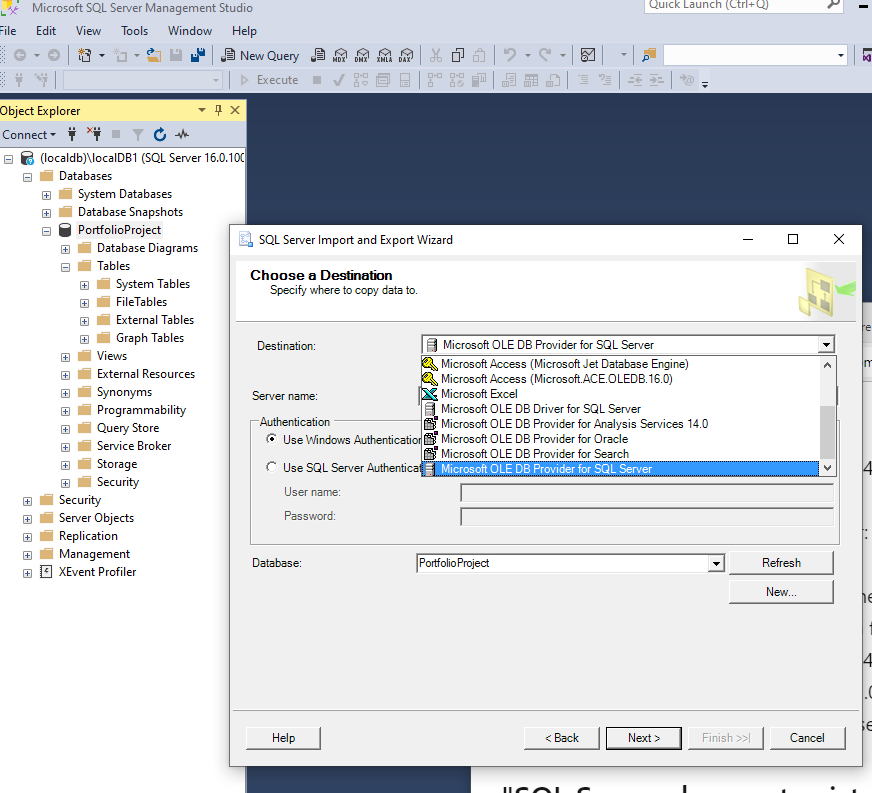
Task: Click the New Query toolbar button
Action: tap(260, 55)
